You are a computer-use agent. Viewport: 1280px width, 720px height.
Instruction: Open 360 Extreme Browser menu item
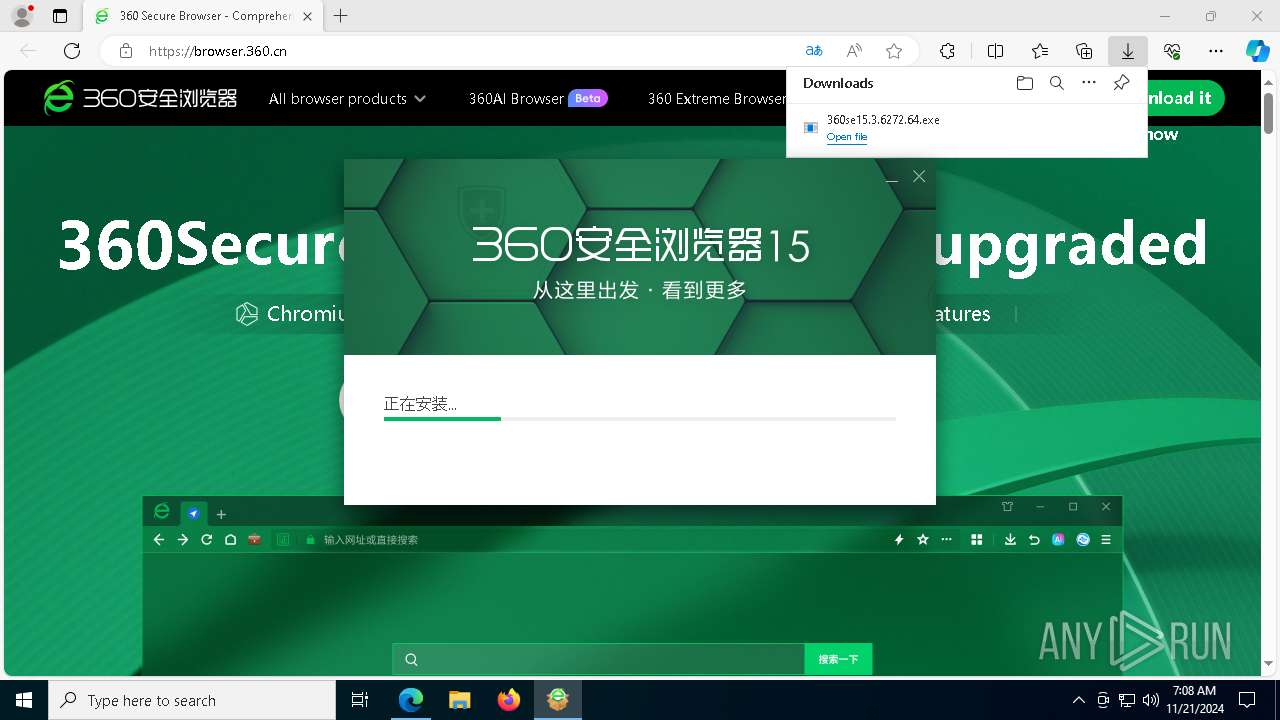click(716, 98)
